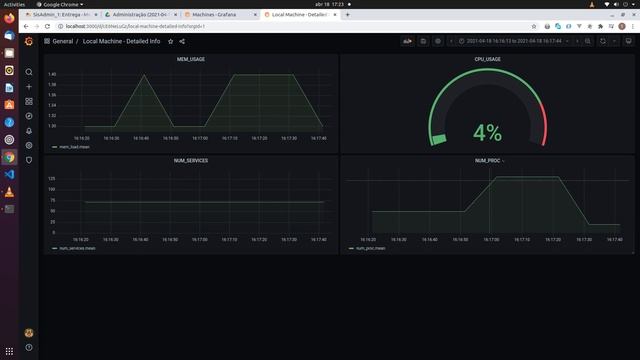Open the Configuration gear in sidebar
The height and width of the screenshot is (360, 640).
coord(29,146)
